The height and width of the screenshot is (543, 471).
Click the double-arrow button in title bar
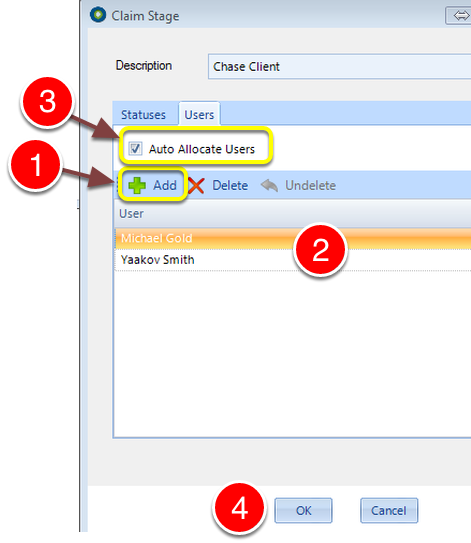pyautogui.click(x=459, y=16)
